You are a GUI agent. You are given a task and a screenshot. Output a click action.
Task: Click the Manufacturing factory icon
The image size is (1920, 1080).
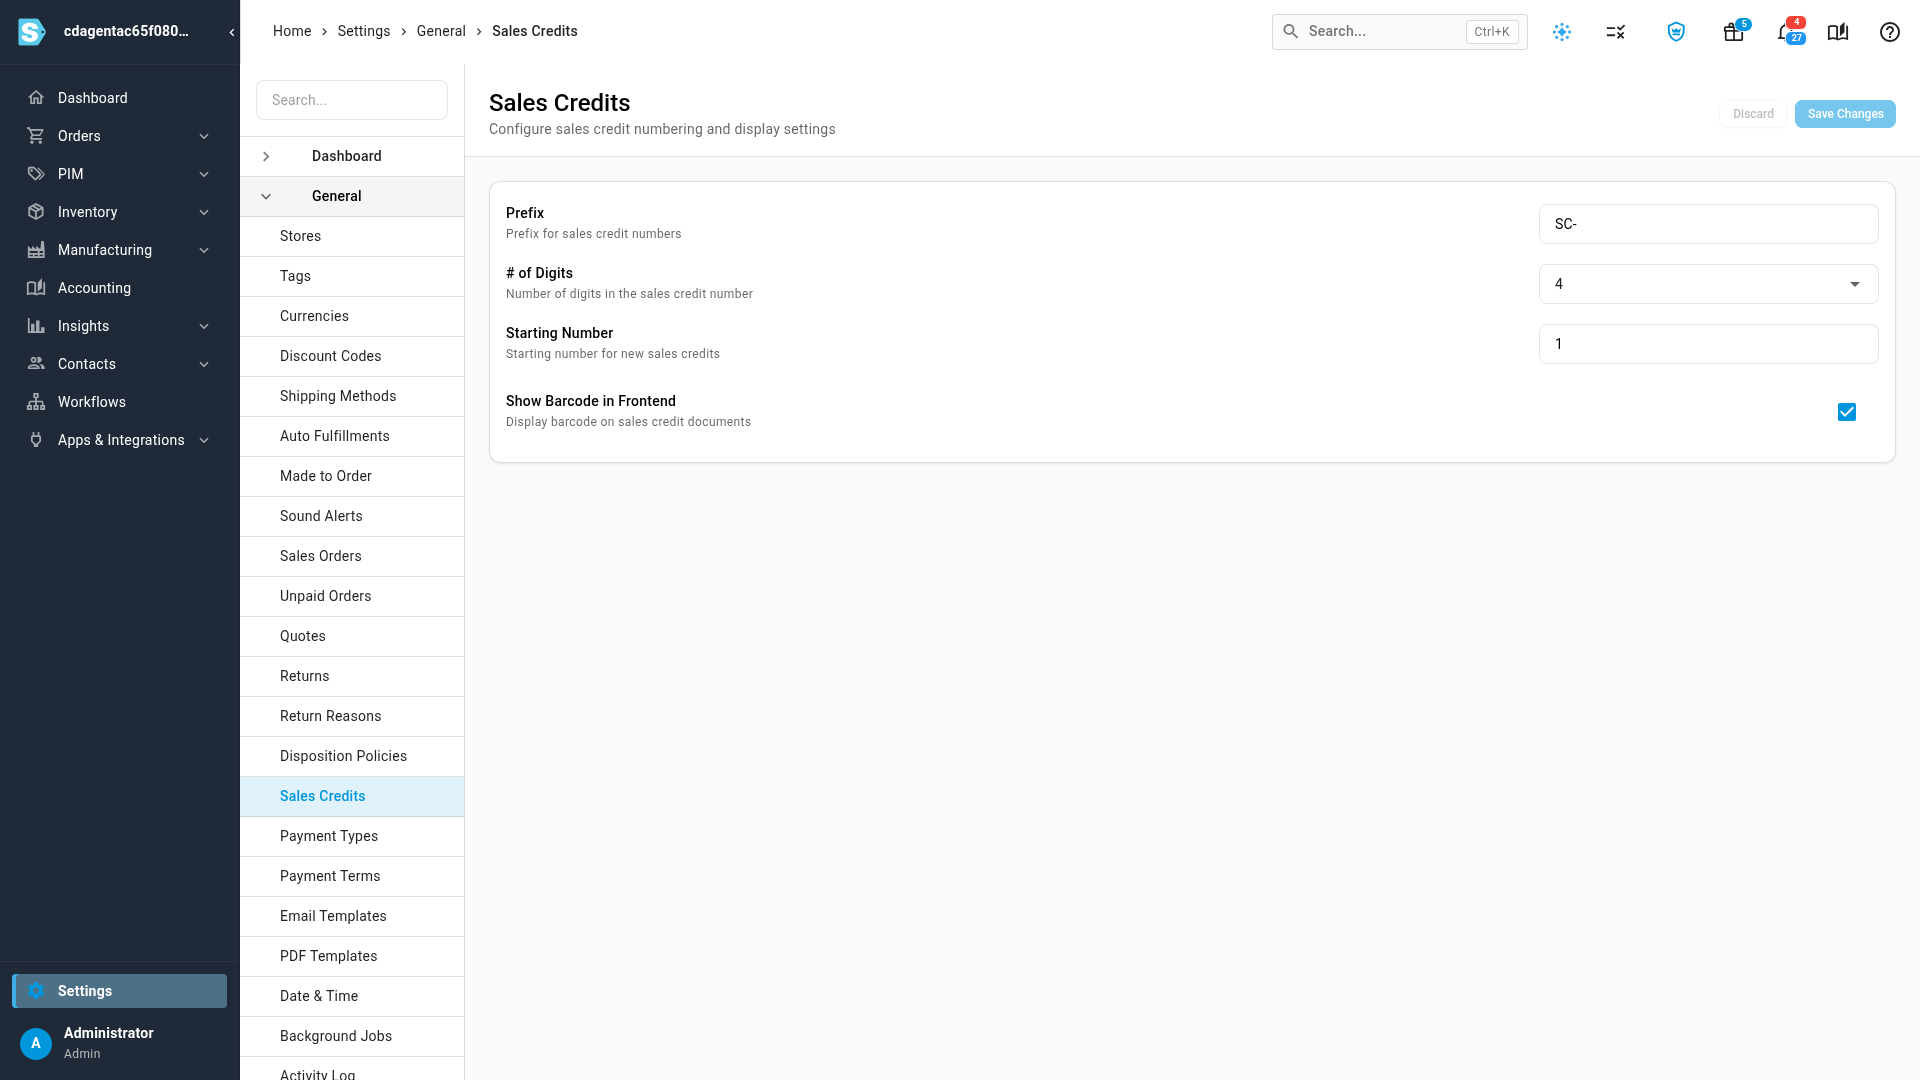[36, 250]
